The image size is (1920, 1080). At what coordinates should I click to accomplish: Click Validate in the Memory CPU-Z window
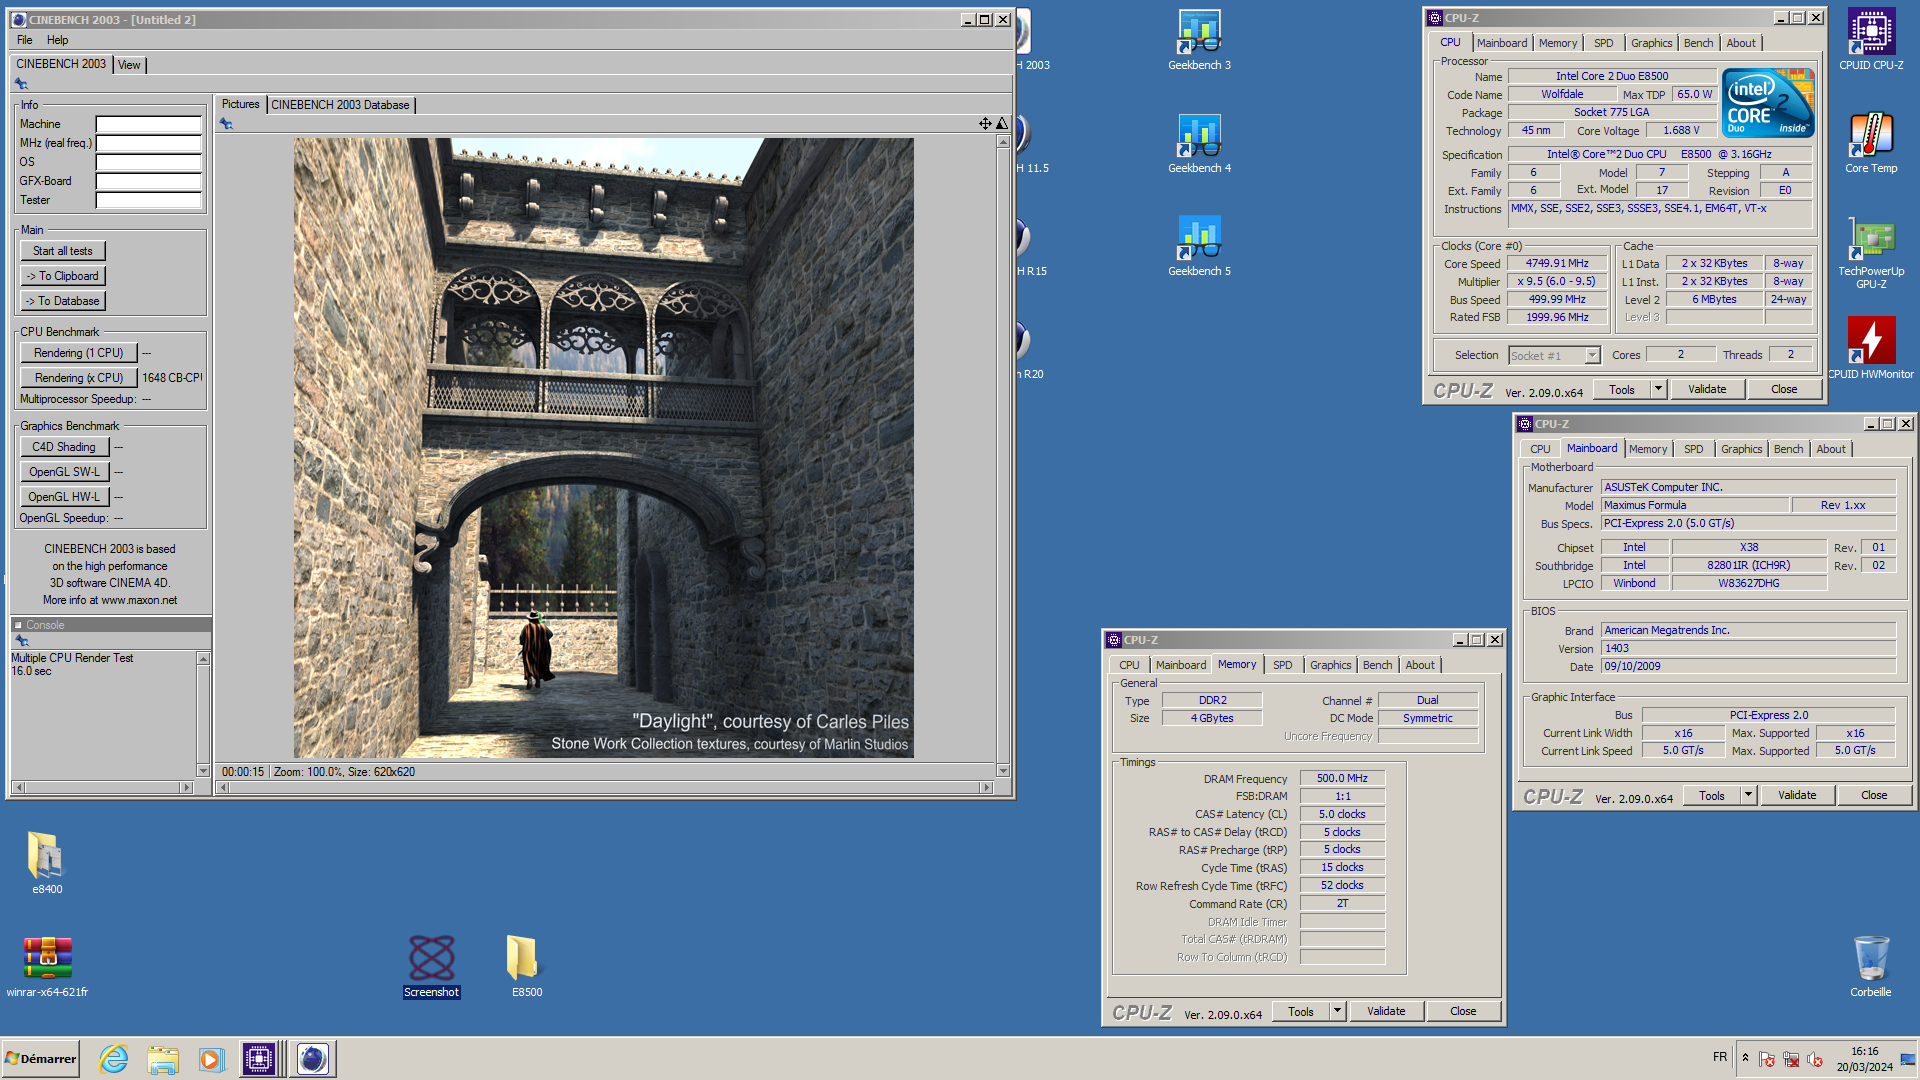tap(1386, 1011)
